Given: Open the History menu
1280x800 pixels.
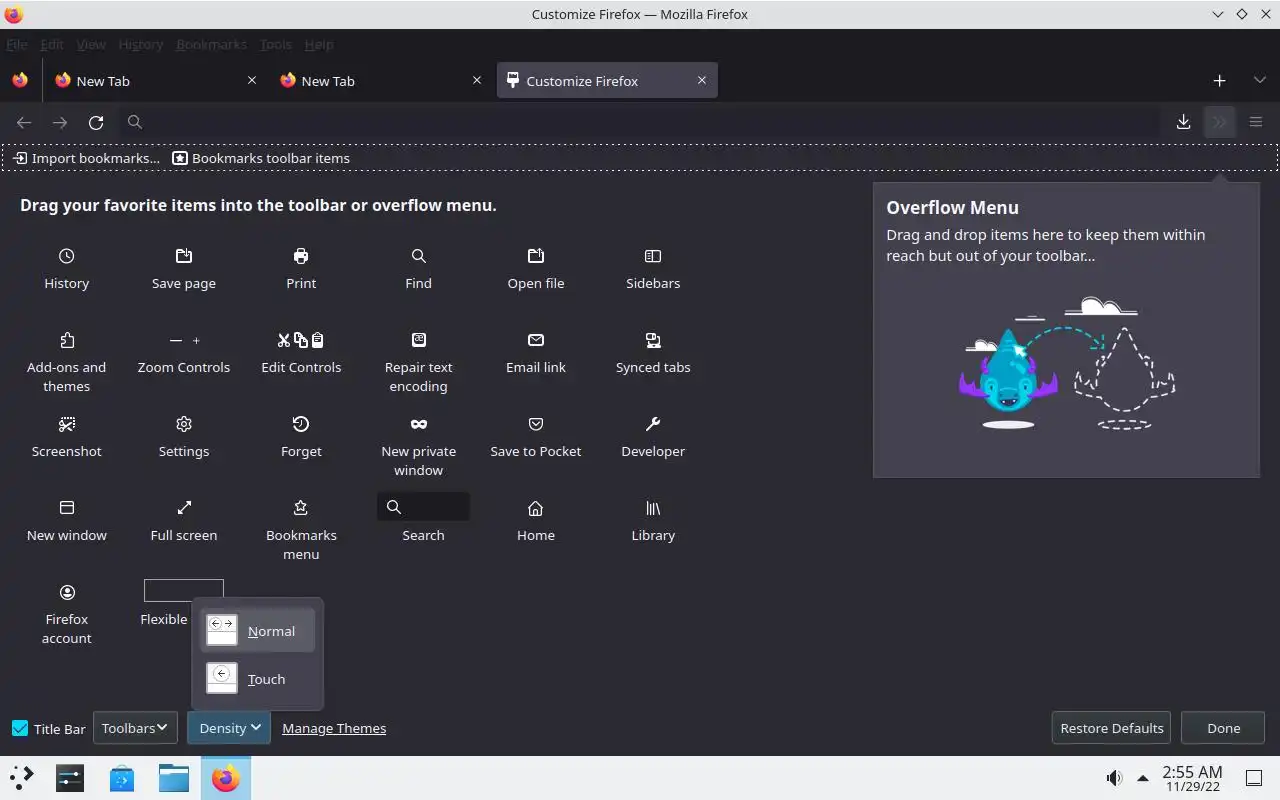Looking at the screenshot, I should [x=140, y=45].
